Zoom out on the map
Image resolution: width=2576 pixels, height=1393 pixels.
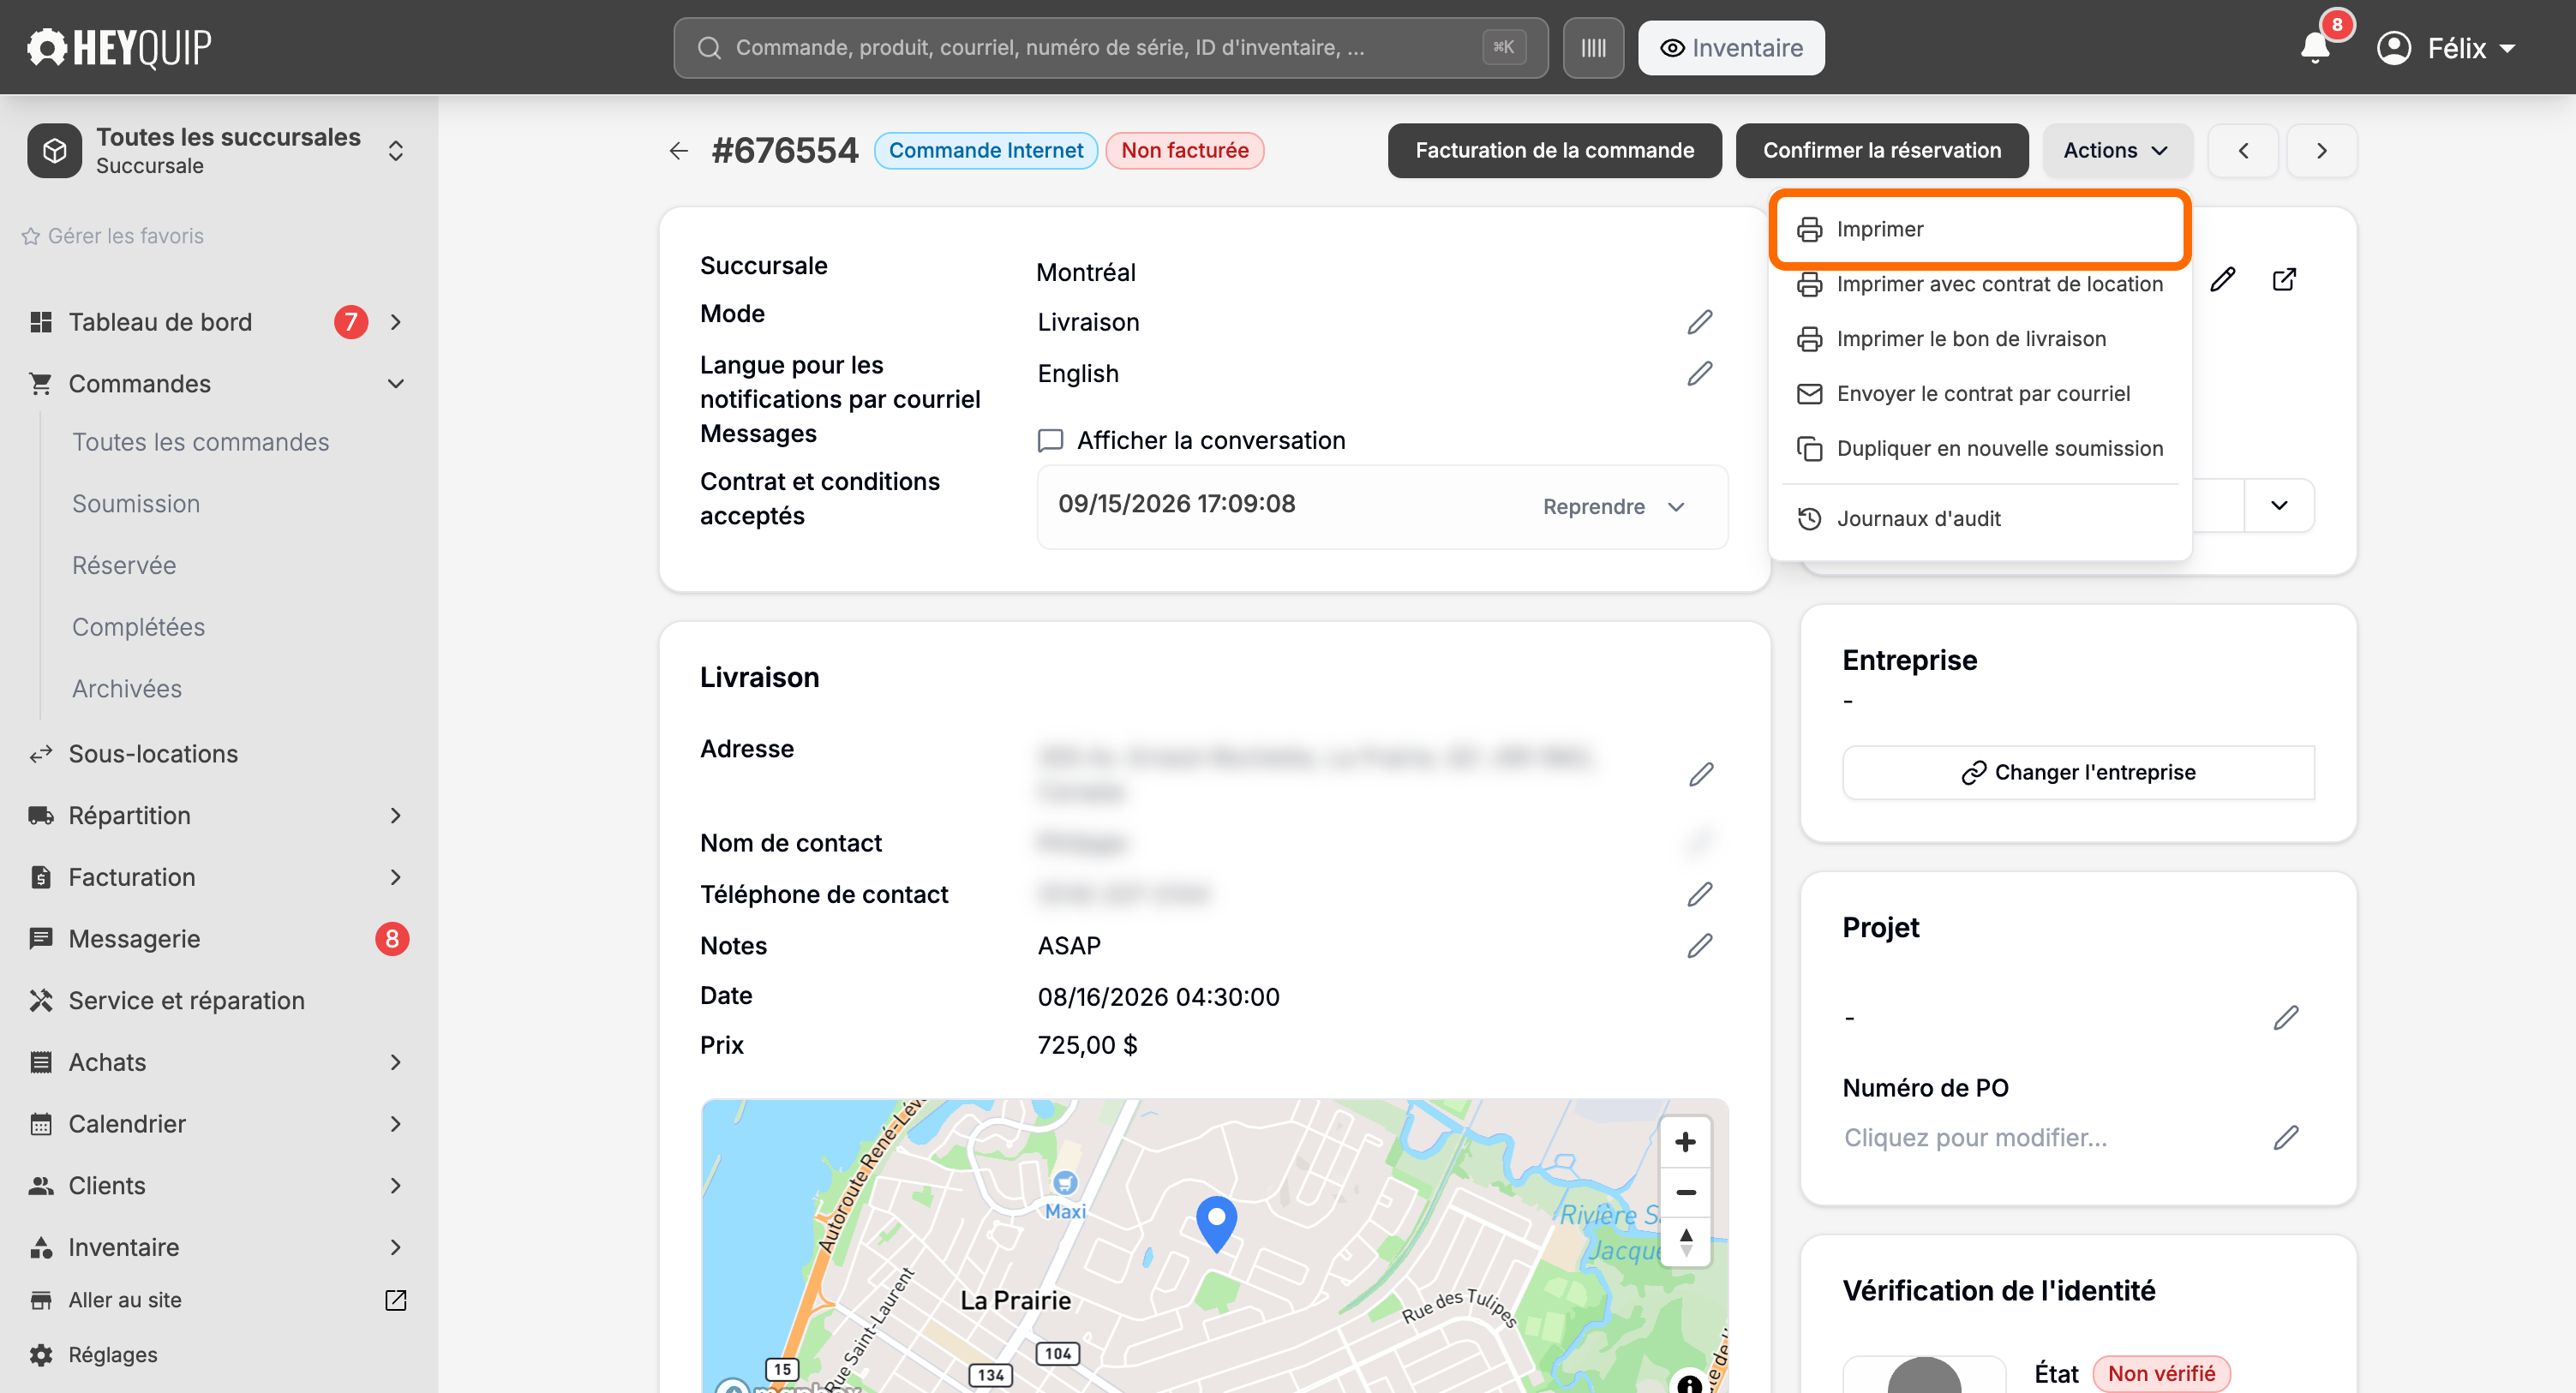click(x=1685, y=1192)
